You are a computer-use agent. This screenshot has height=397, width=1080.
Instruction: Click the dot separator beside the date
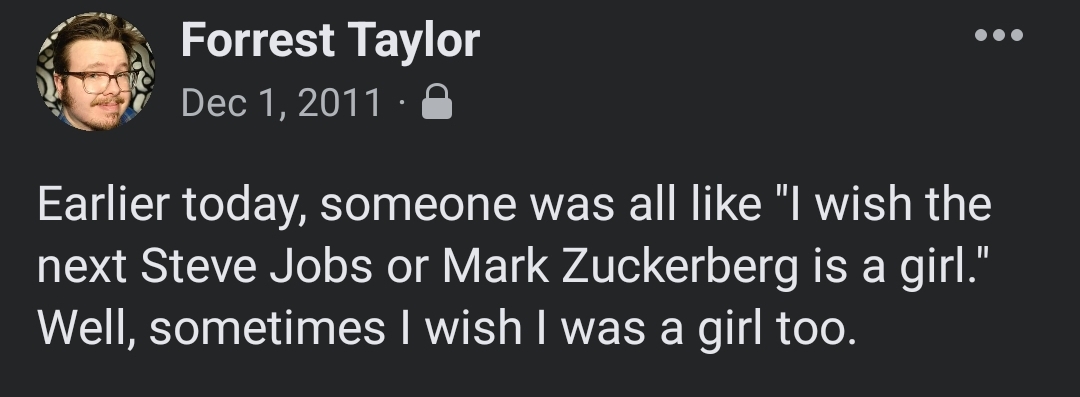402,104
